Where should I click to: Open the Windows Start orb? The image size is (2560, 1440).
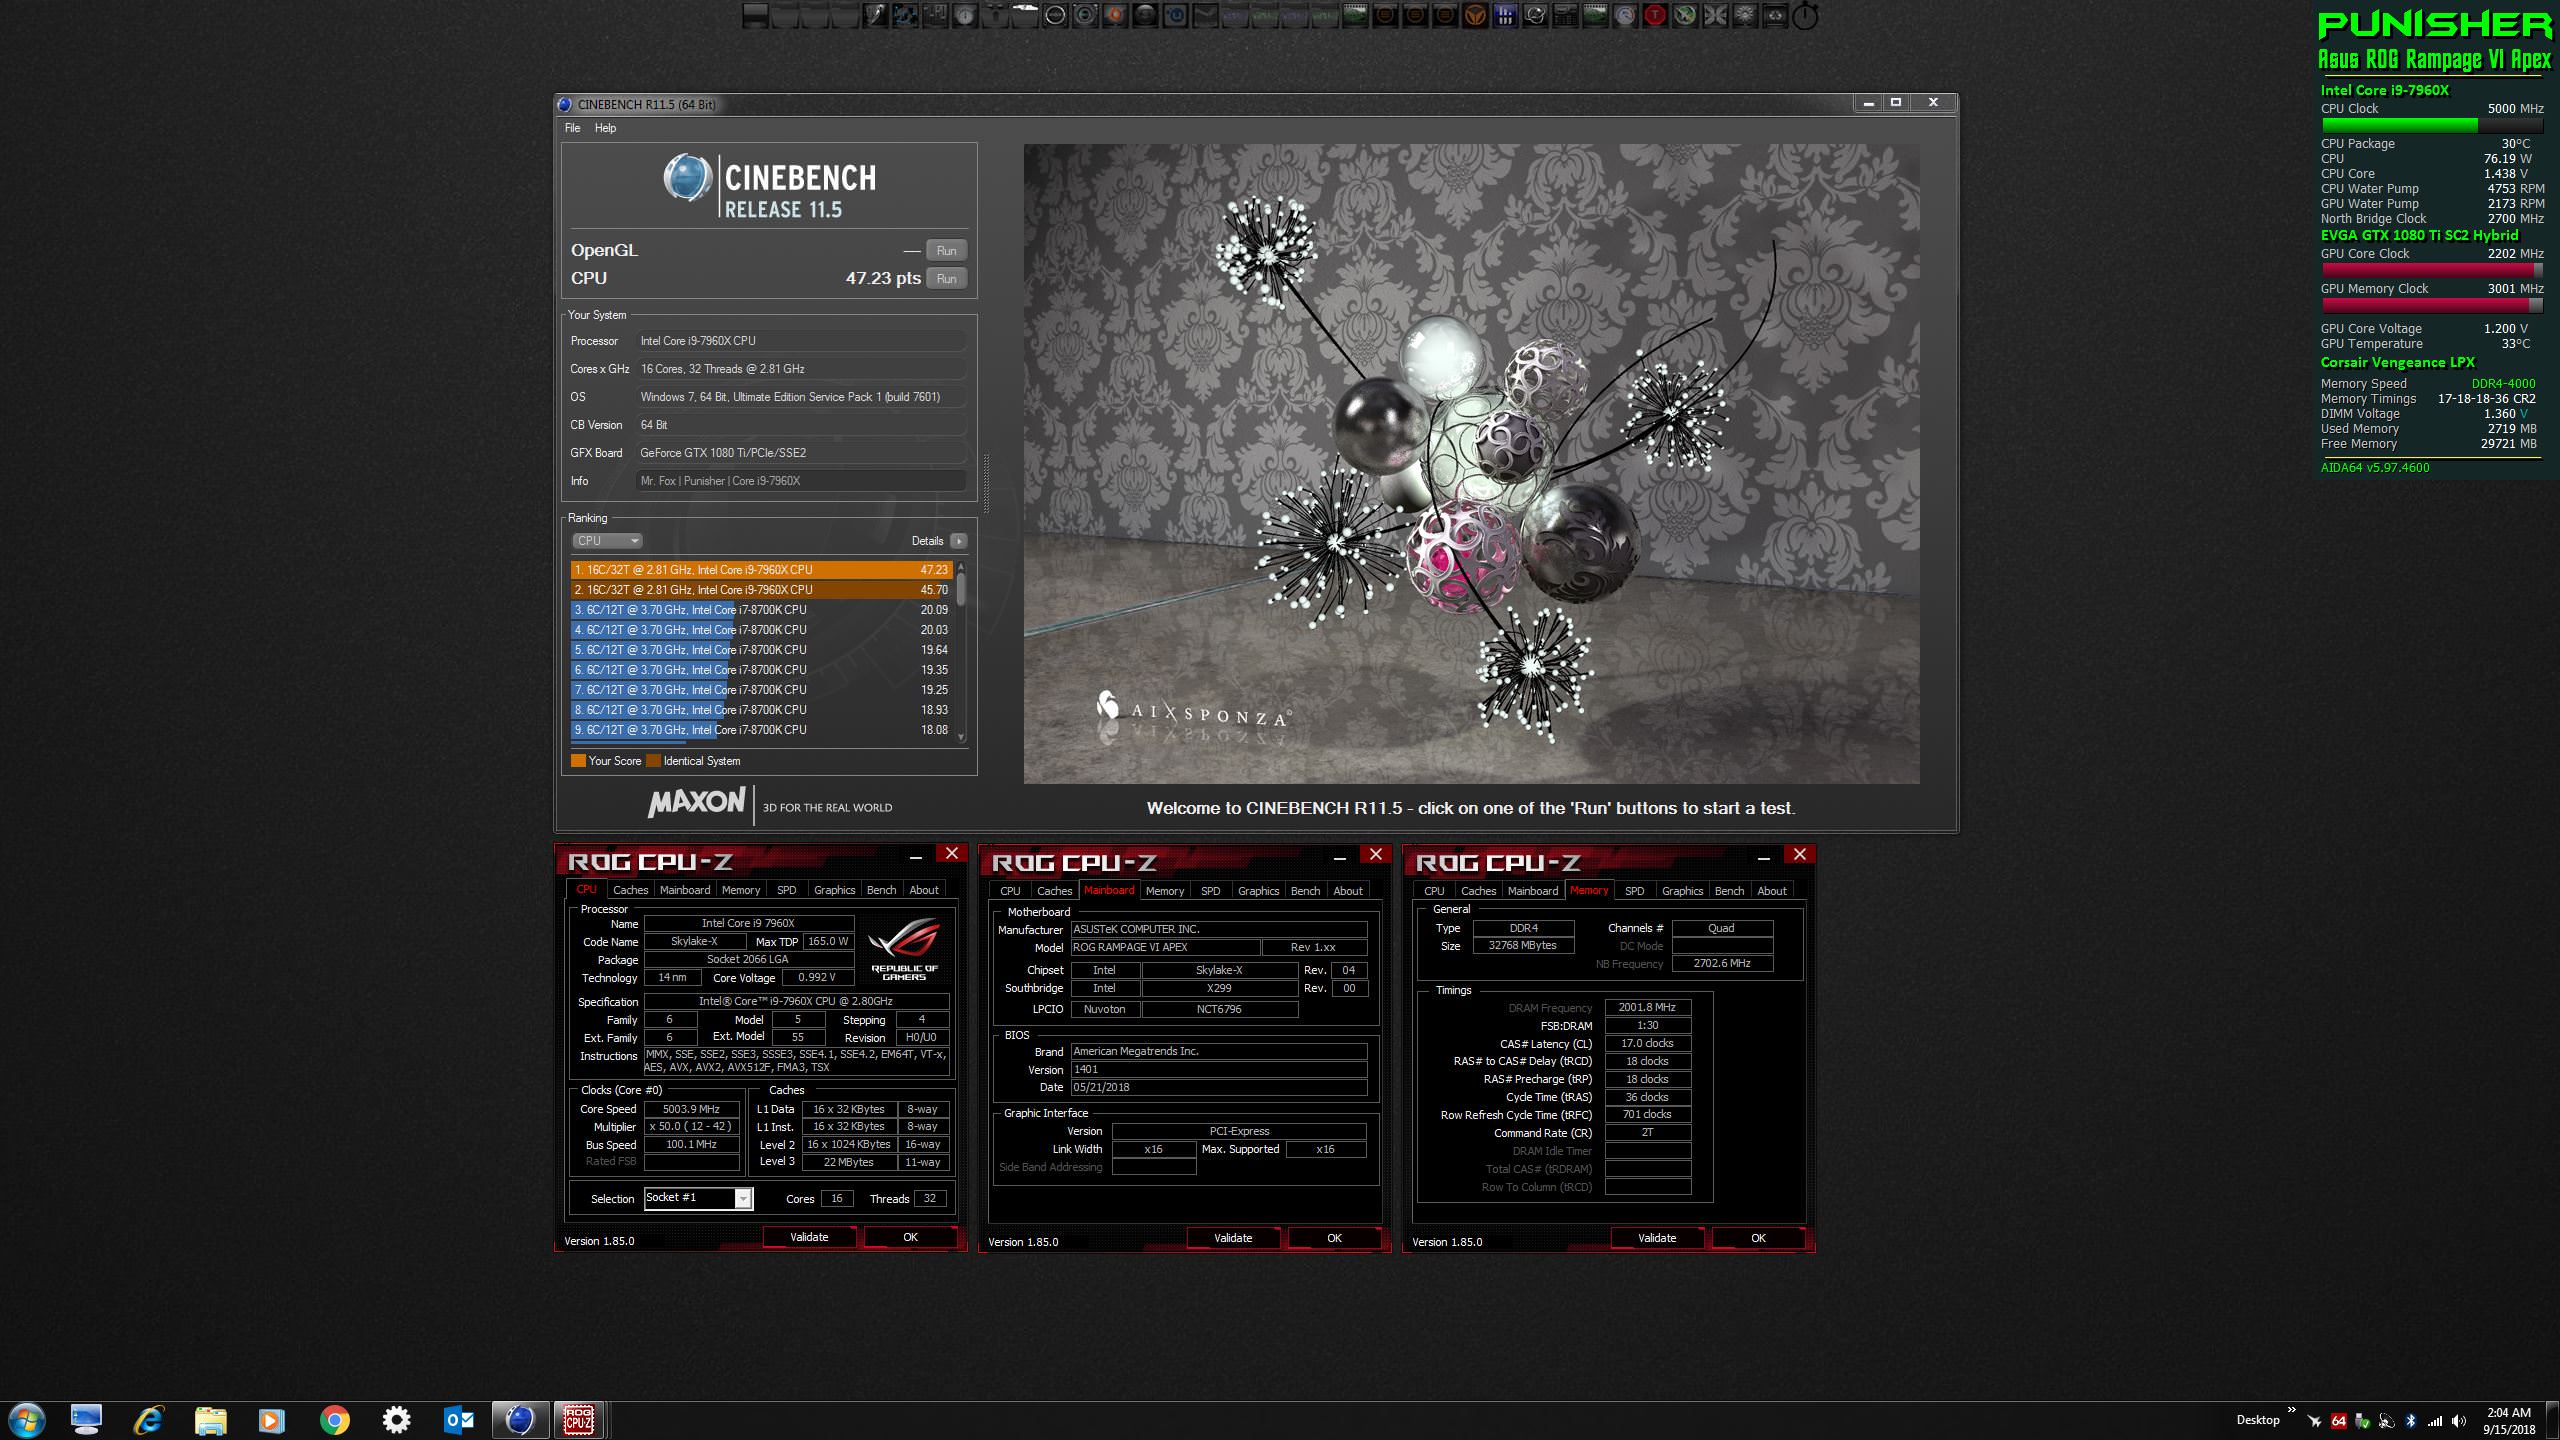[x=25, y=1420]
